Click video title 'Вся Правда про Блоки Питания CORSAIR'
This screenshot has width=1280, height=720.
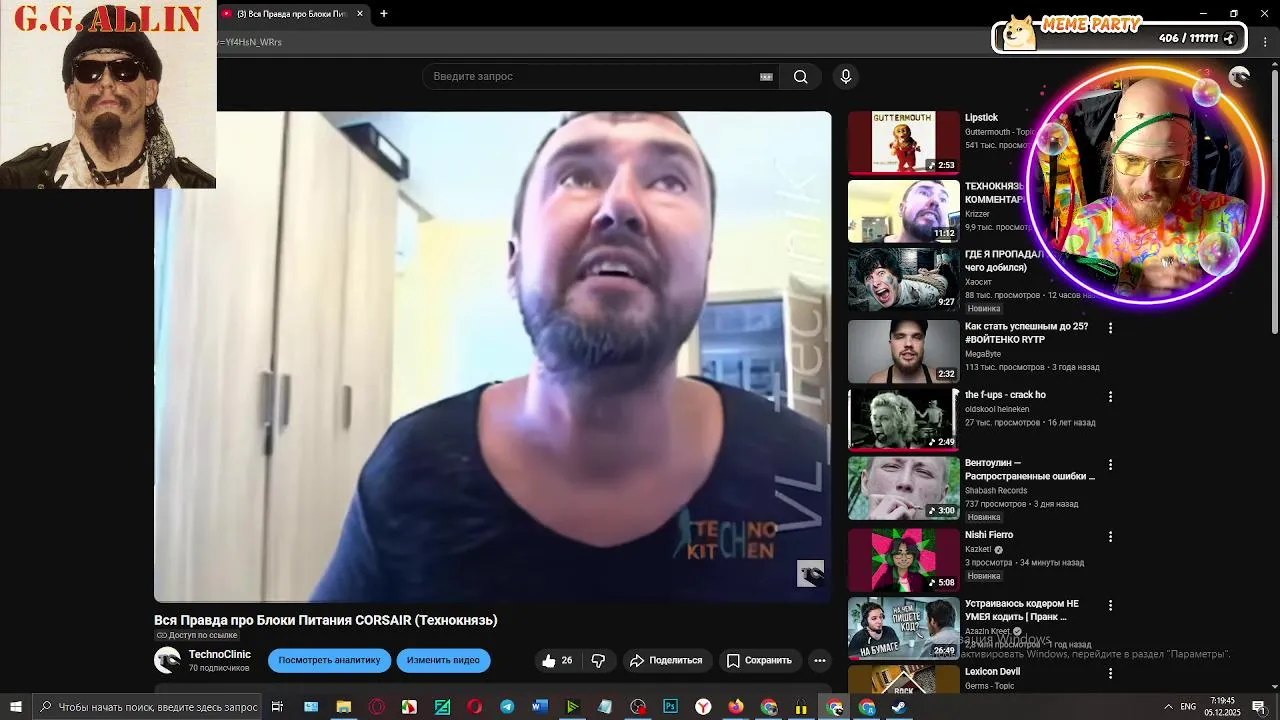pyautogui.click(x=325, y=620)
